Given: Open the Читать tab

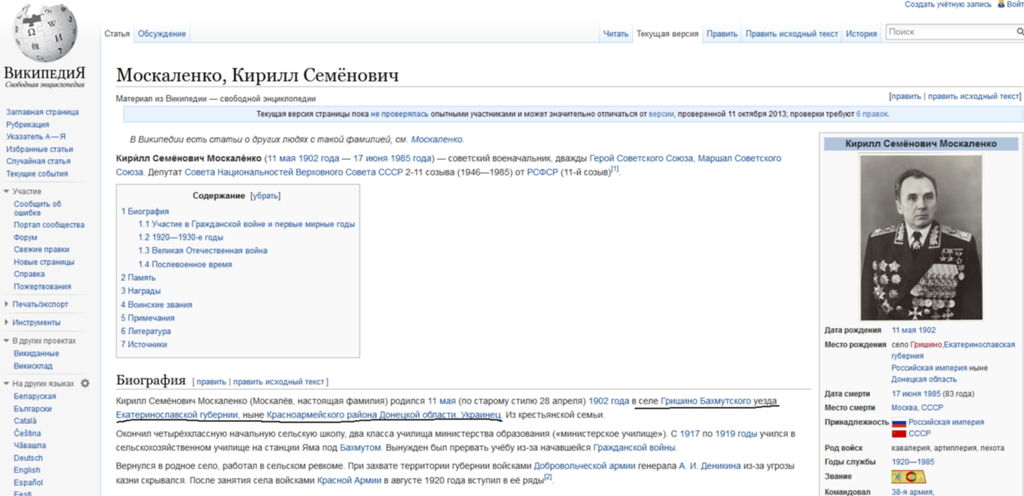Looking at the screenshot, I should click(616, 34).
